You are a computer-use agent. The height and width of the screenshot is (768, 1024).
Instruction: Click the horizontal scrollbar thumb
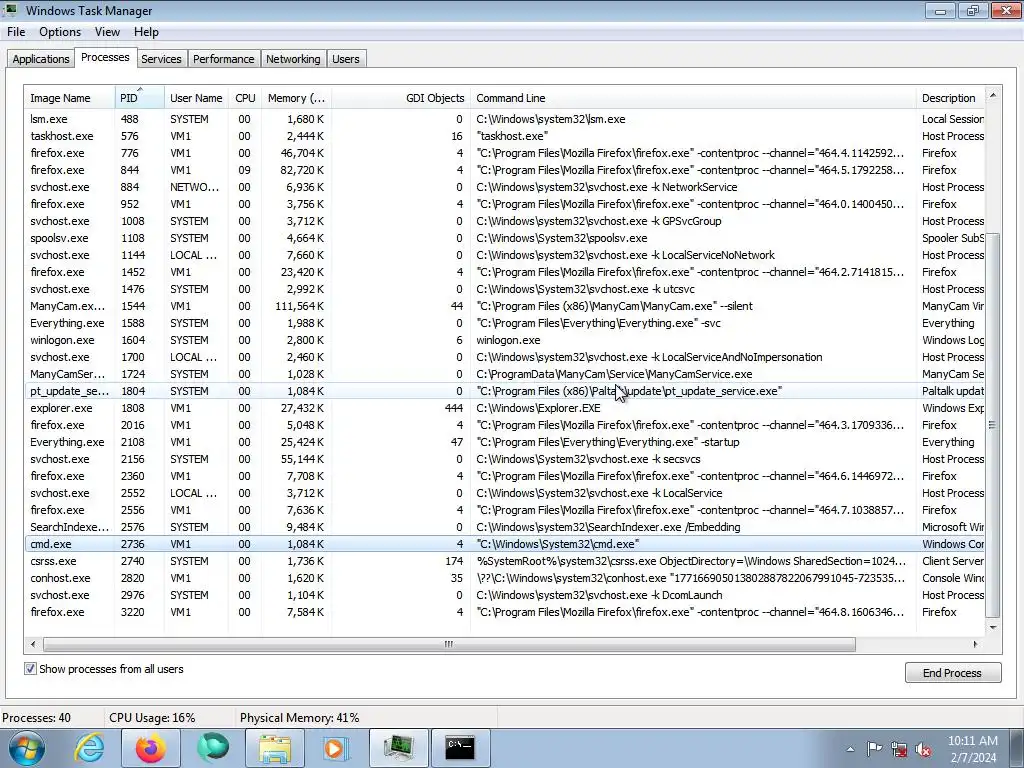pyautogui.click(x=449, y=645)
